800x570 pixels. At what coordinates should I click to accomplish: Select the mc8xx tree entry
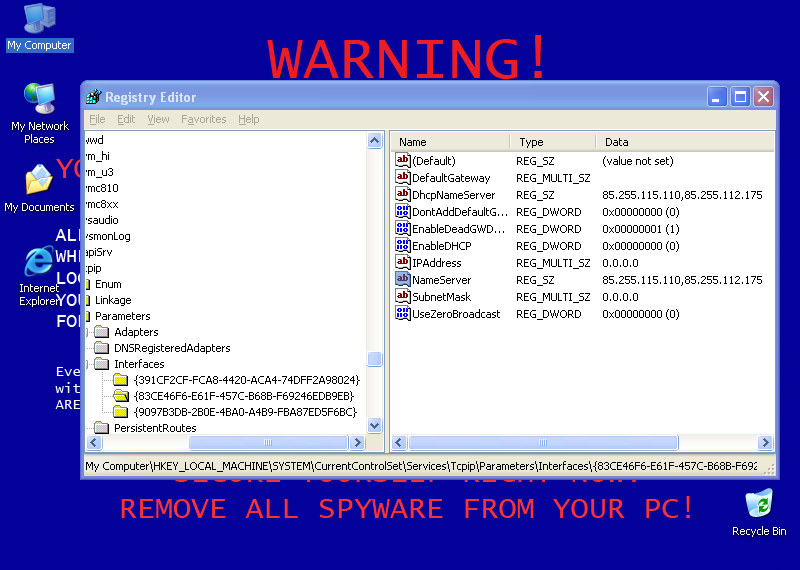pos(102,204)
